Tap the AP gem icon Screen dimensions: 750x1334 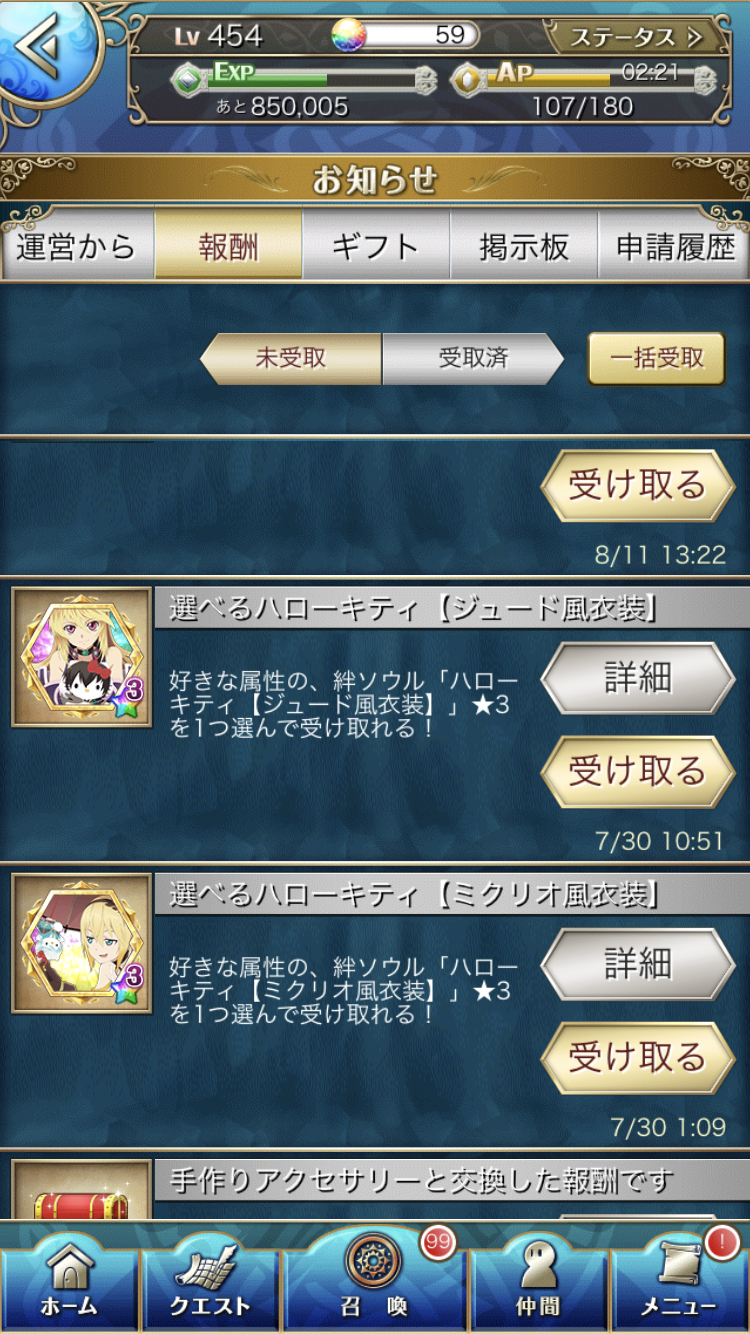tap(469, 80)
